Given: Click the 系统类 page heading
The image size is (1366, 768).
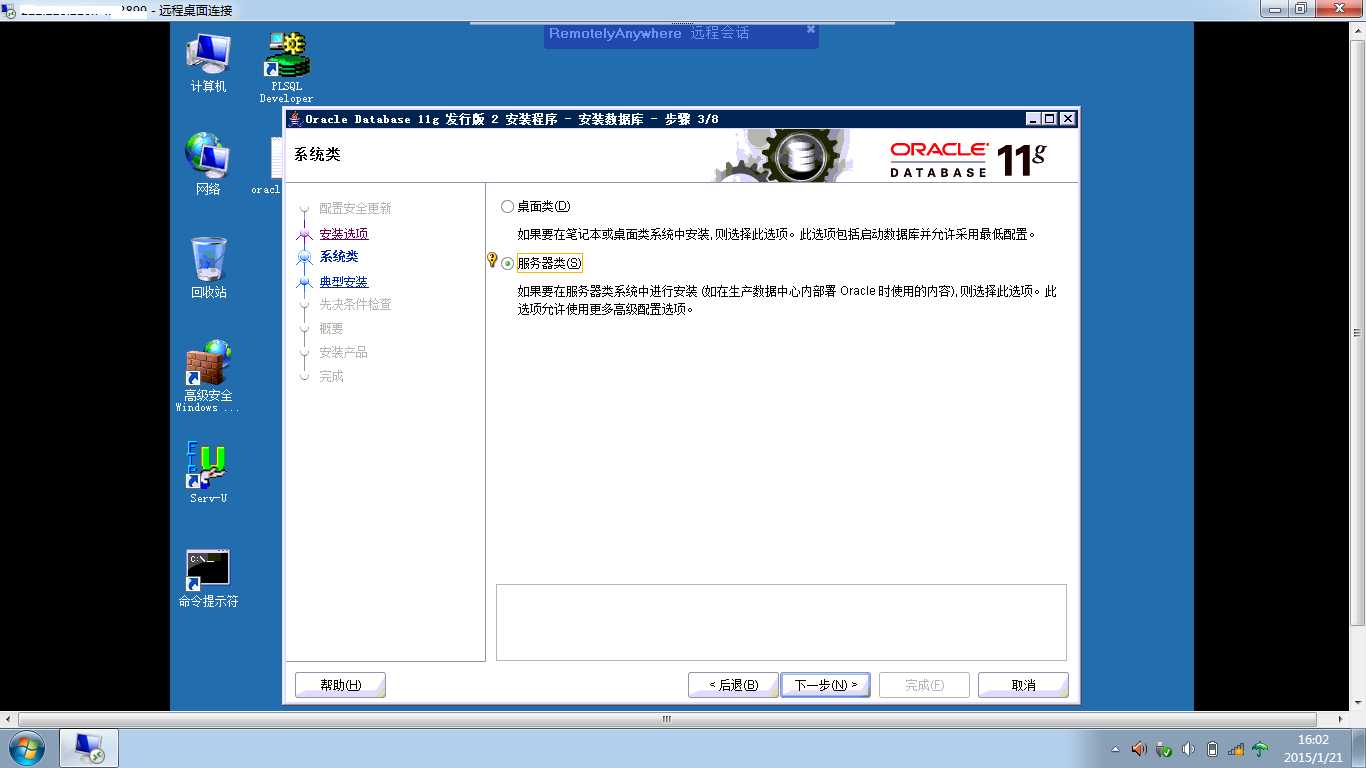Looking at the screenshot, I should (x=317, y=155).
